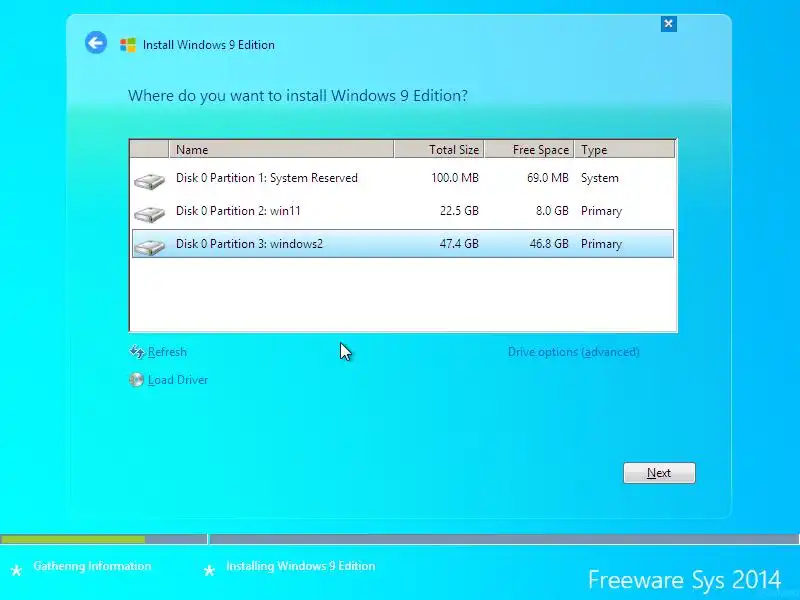Open Drive options (advanced)

pyautogui.click(x=573, y=352)
